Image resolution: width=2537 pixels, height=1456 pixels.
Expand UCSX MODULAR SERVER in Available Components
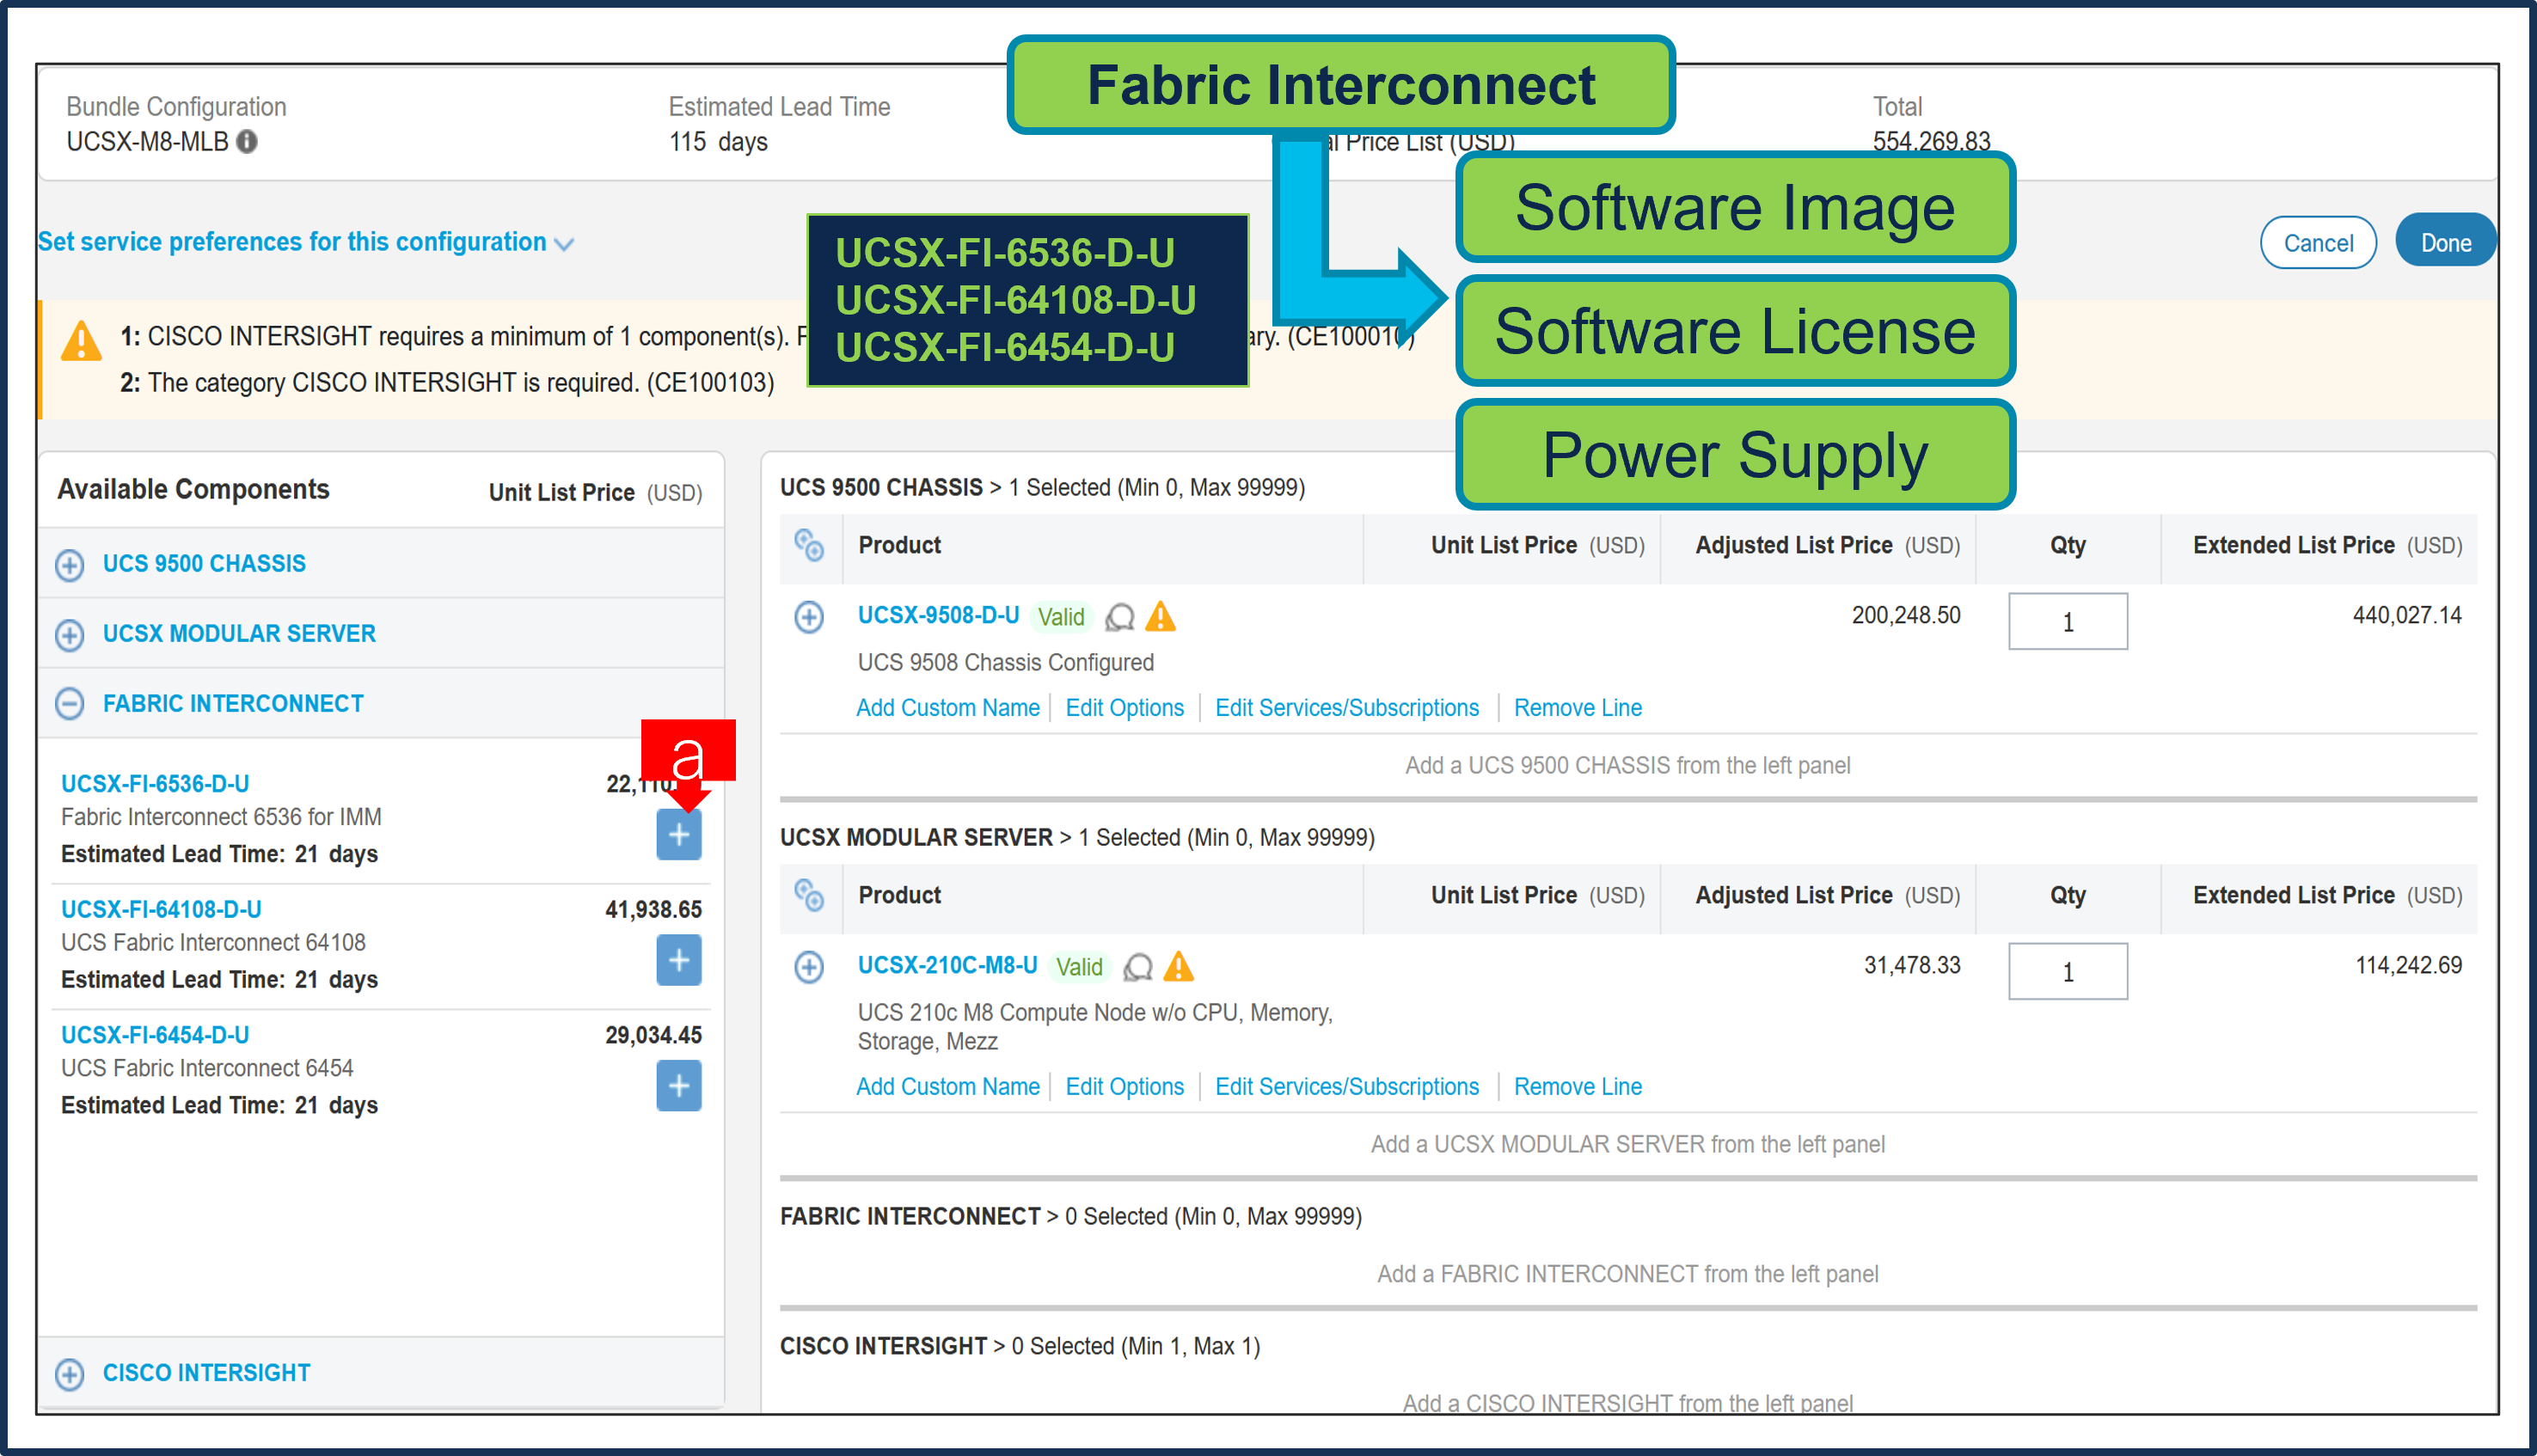coord(69,635)
